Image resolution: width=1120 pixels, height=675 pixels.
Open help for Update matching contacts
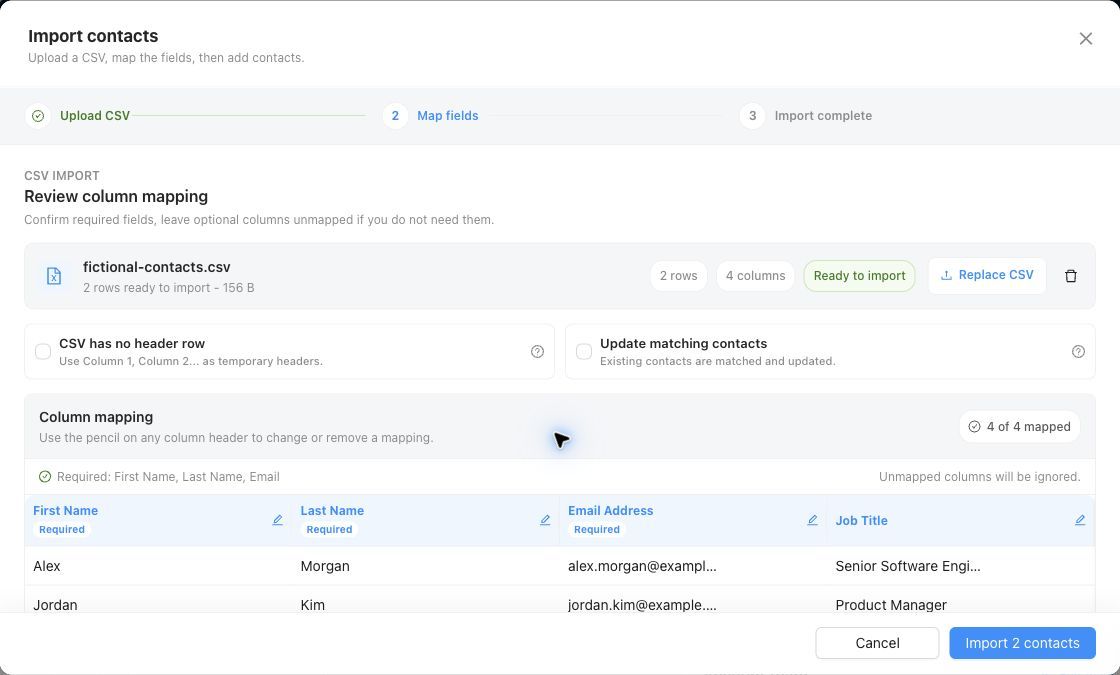coord(1078,351)
